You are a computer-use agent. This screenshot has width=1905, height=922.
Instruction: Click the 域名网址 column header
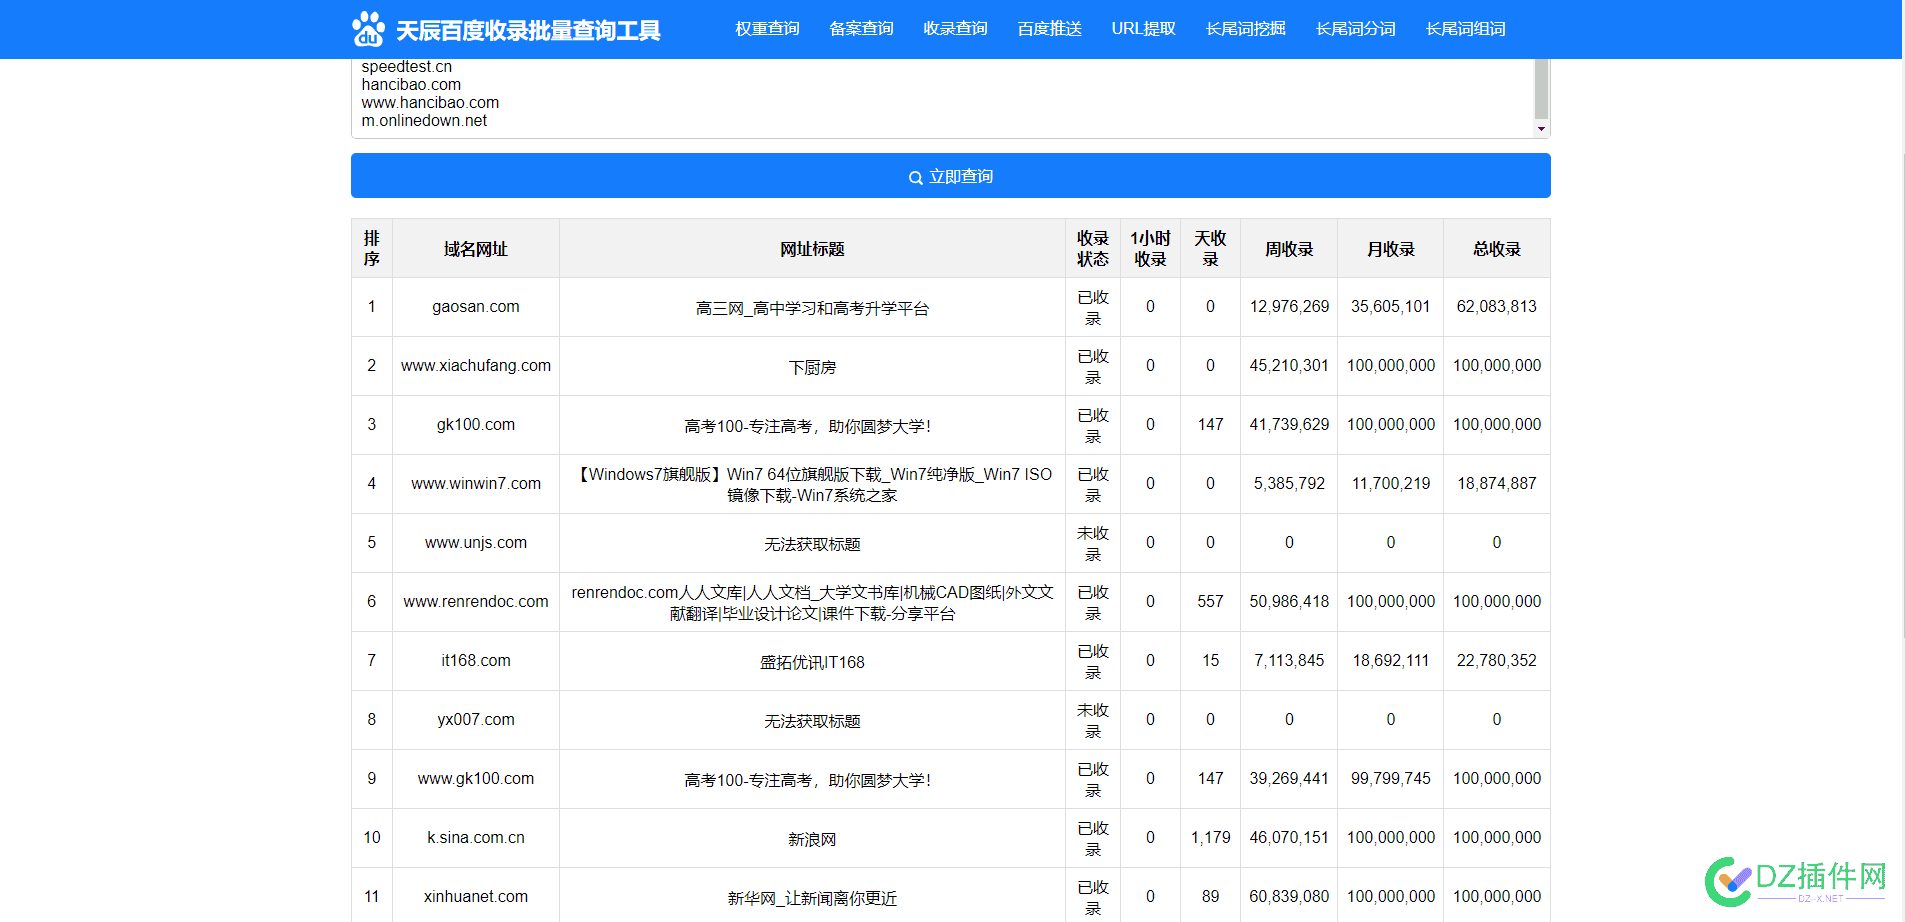(x=476, y=249)
